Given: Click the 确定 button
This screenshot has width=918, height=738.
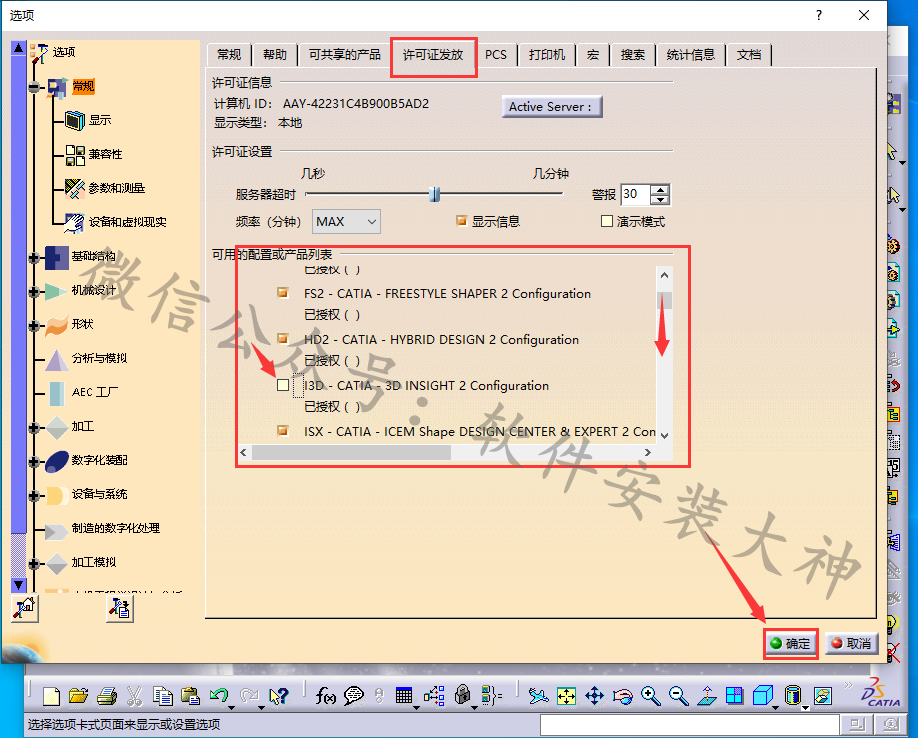Looking at the screenshot, I should coord(790,644).
